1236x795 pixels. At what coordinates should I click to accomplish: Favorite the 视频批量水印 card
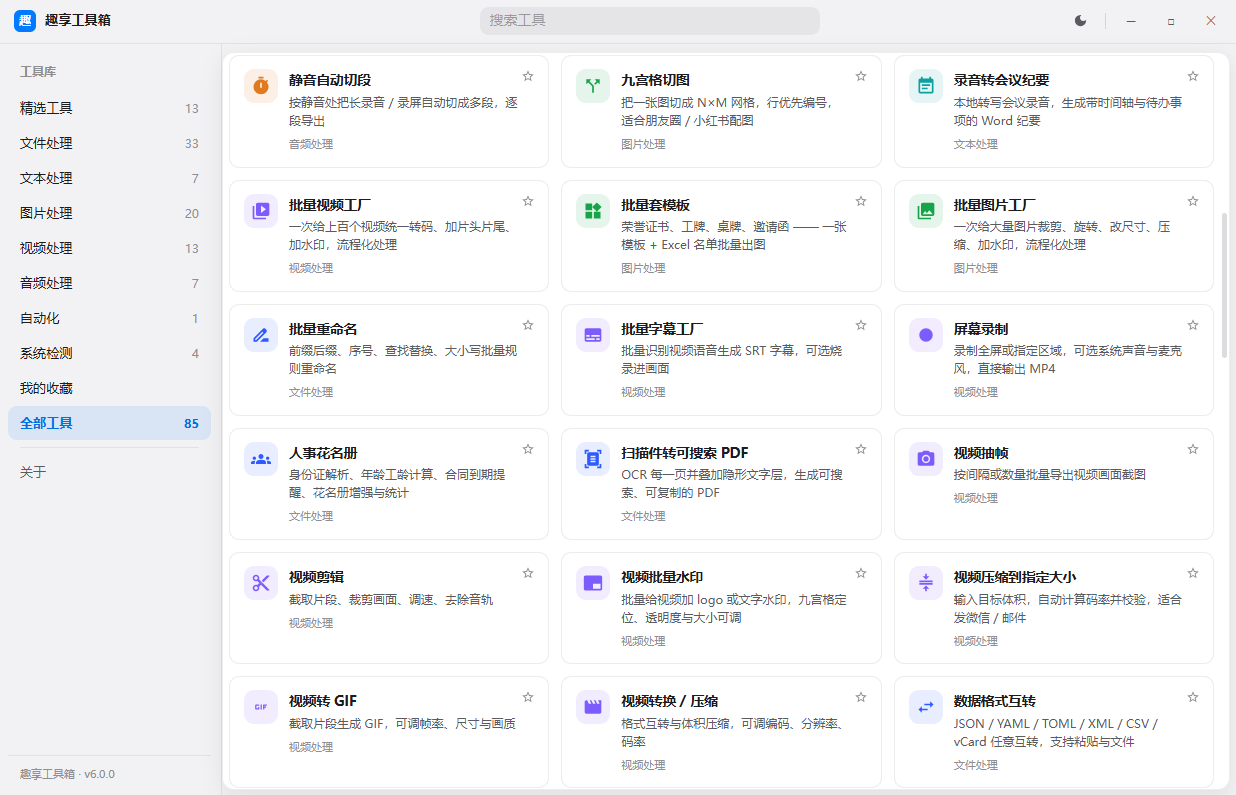click(x=861, y=573)
